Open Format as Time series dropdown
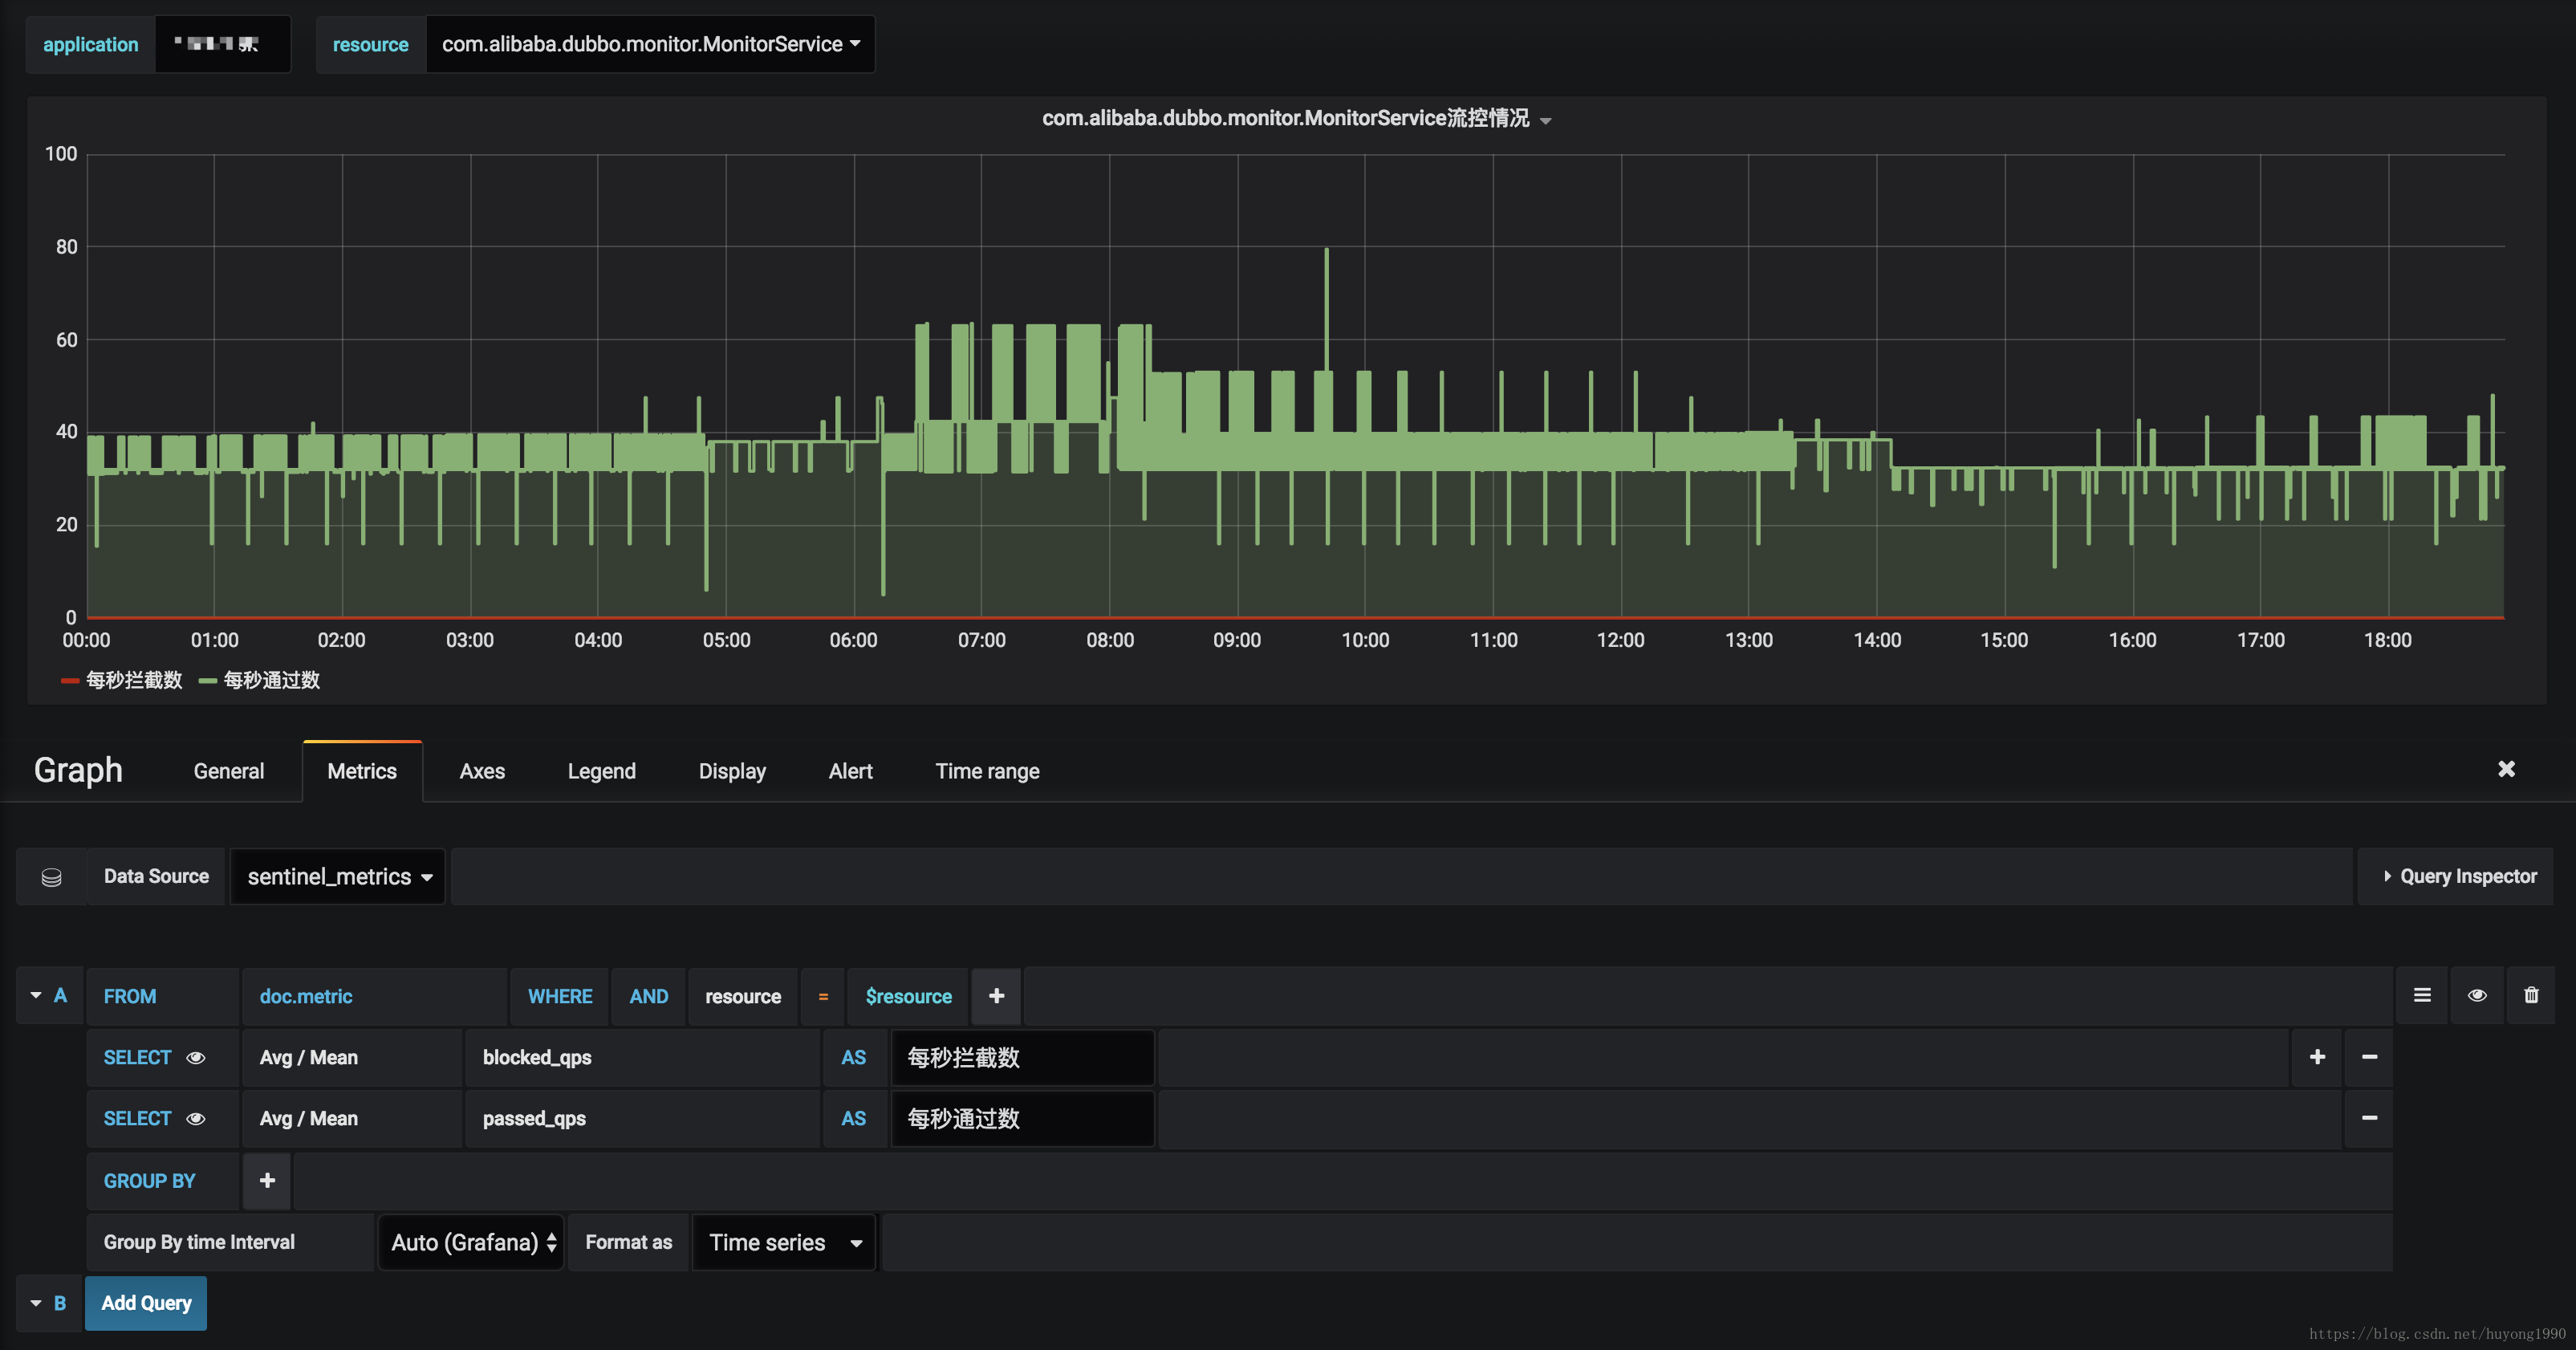This screenshot has height=1350, width=2576. point(784,1242)
